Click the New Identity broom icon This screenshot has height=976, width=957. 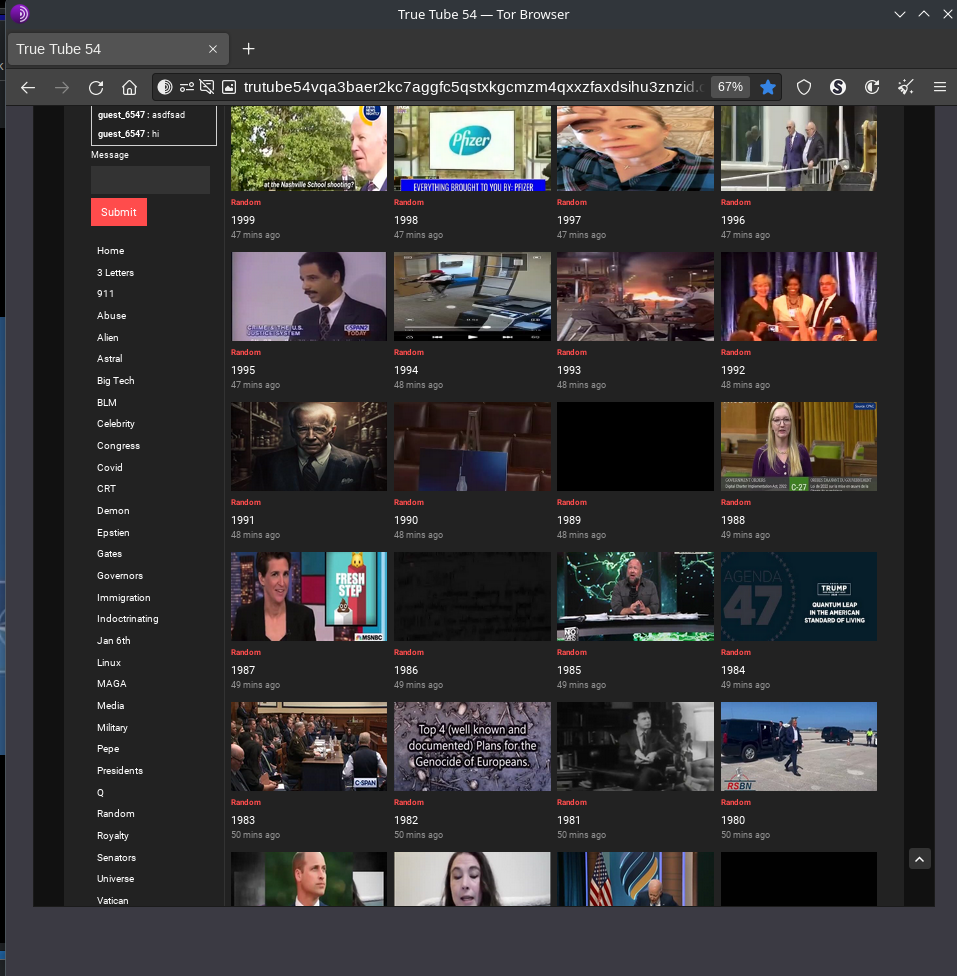pyautogui.click(x=906, y=87)
